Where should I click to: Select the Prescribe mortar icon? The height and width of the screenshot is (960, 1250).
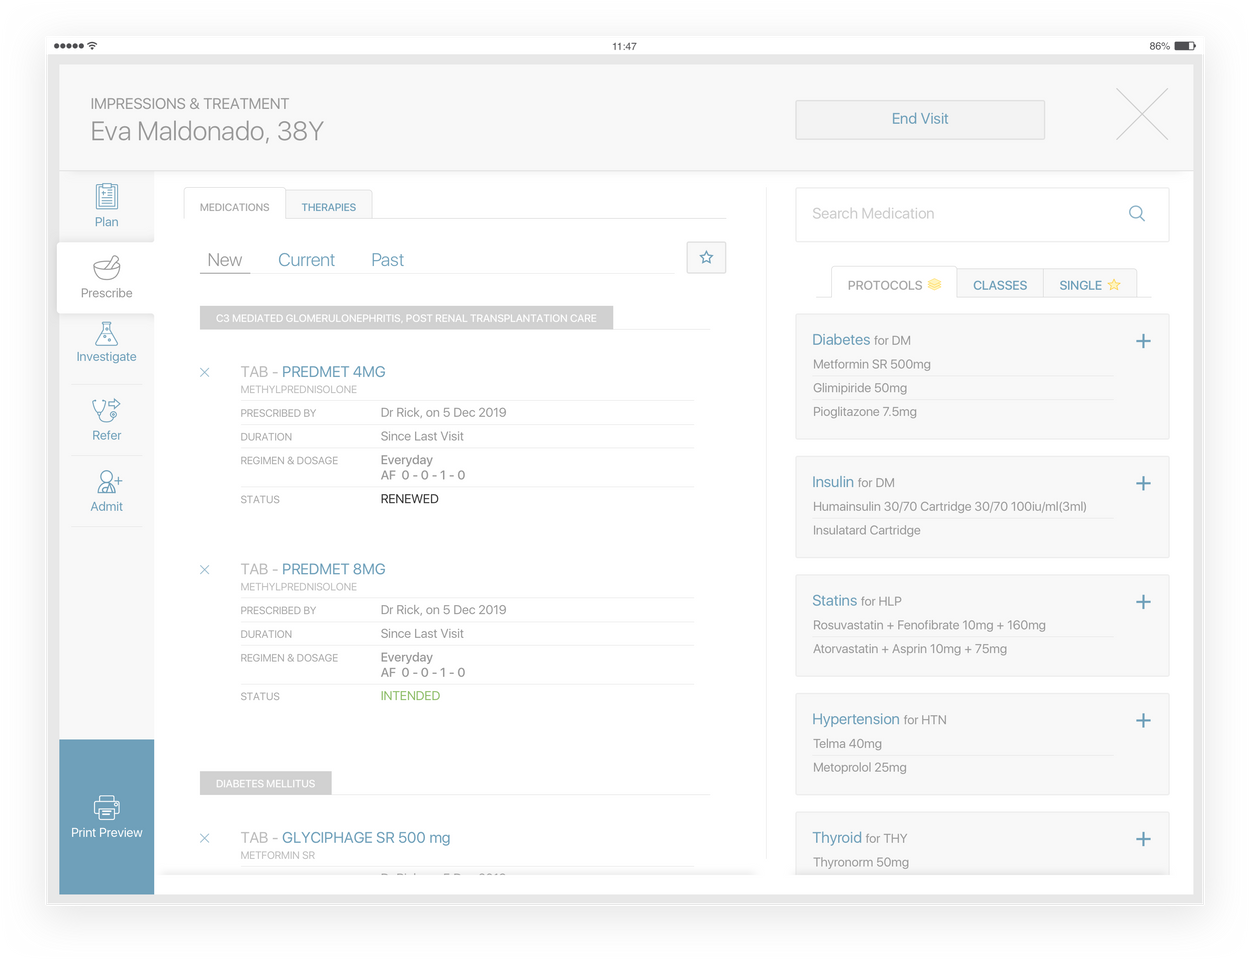coord(106,268)
